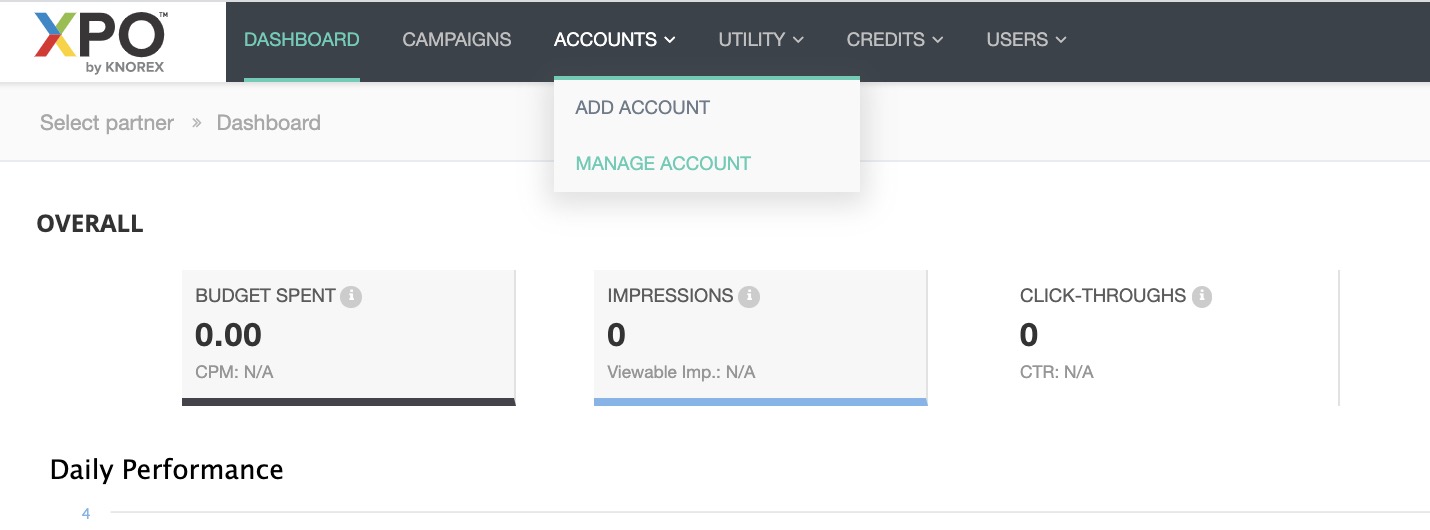
Task: Click the Impressions info icon
Action: 749,297
